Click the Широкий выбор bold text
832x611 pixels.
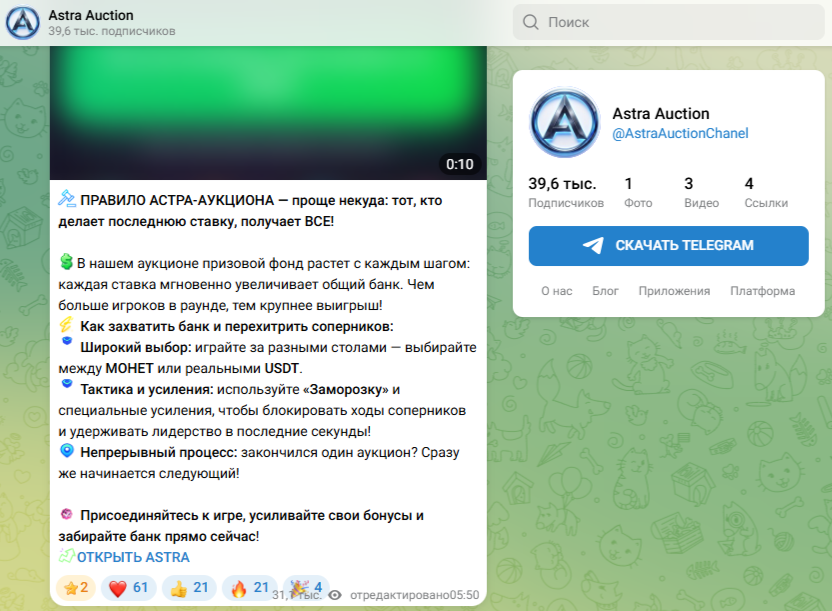coord(135,347)
